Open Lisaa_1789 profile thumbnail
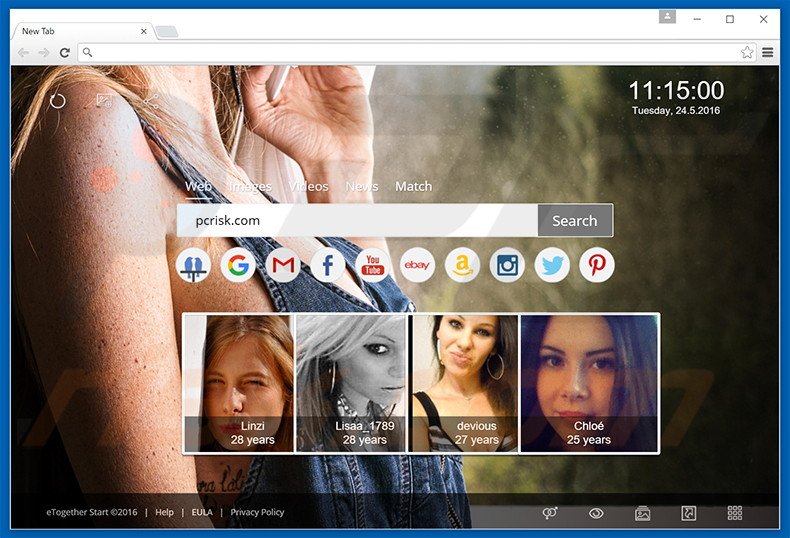The image size is (790, 538). coord(351,383)
